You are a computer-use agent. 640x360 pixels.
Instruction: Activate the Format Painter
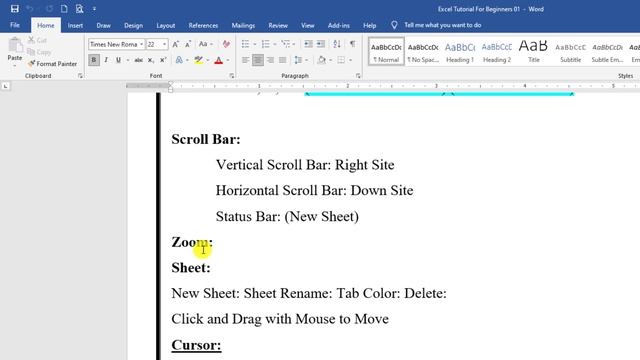click(52, 64)
